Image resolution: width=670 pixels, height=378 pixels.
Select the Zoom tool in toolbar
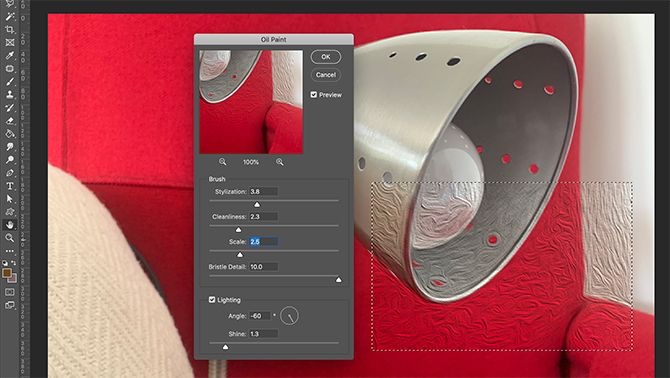coord(10,238)
